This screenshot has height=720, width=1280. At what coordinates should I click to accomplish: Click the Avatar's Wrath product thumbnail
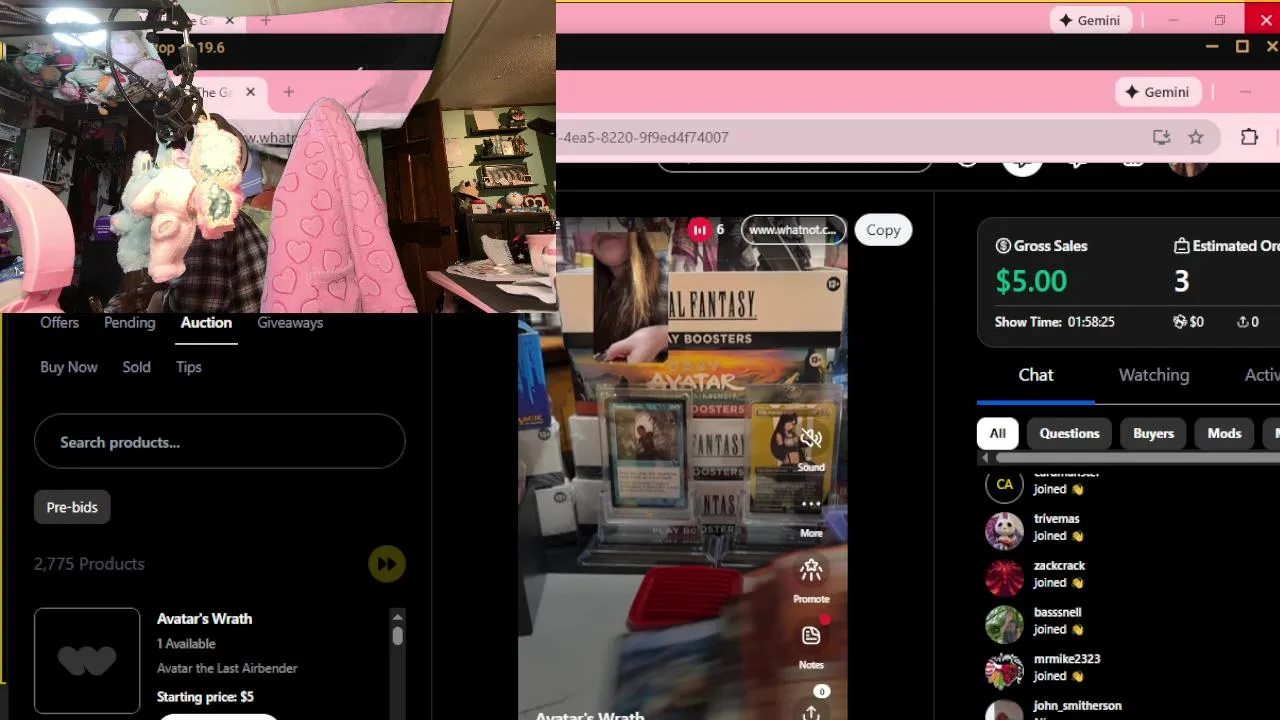tap(87, 661)
